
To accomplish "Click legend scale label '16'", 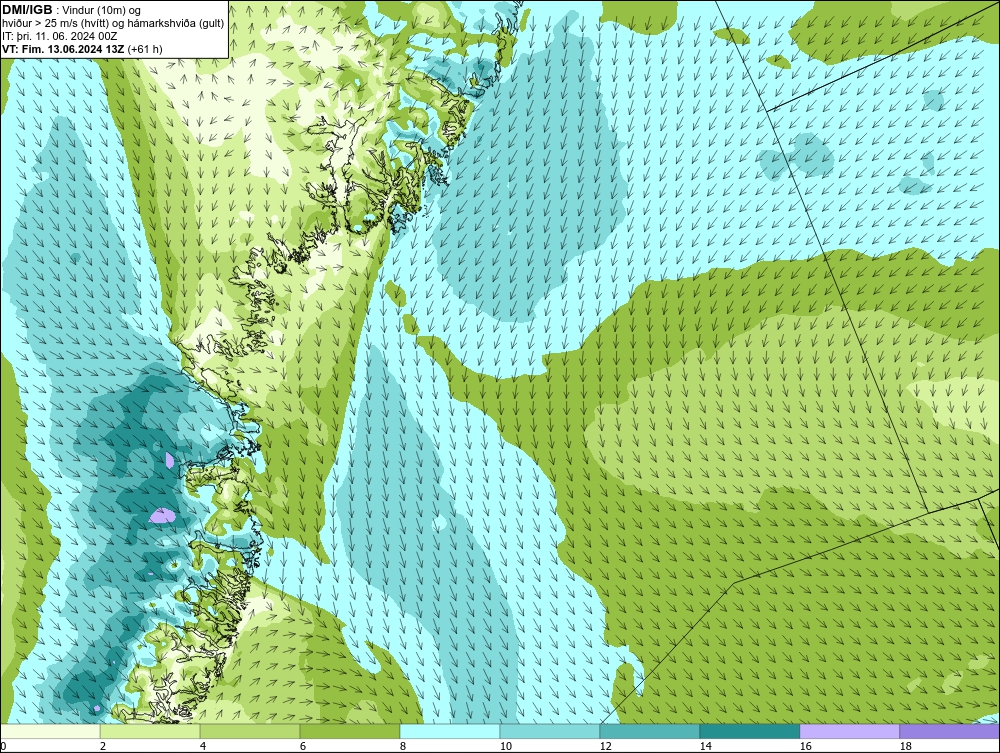I will [806, 746].
